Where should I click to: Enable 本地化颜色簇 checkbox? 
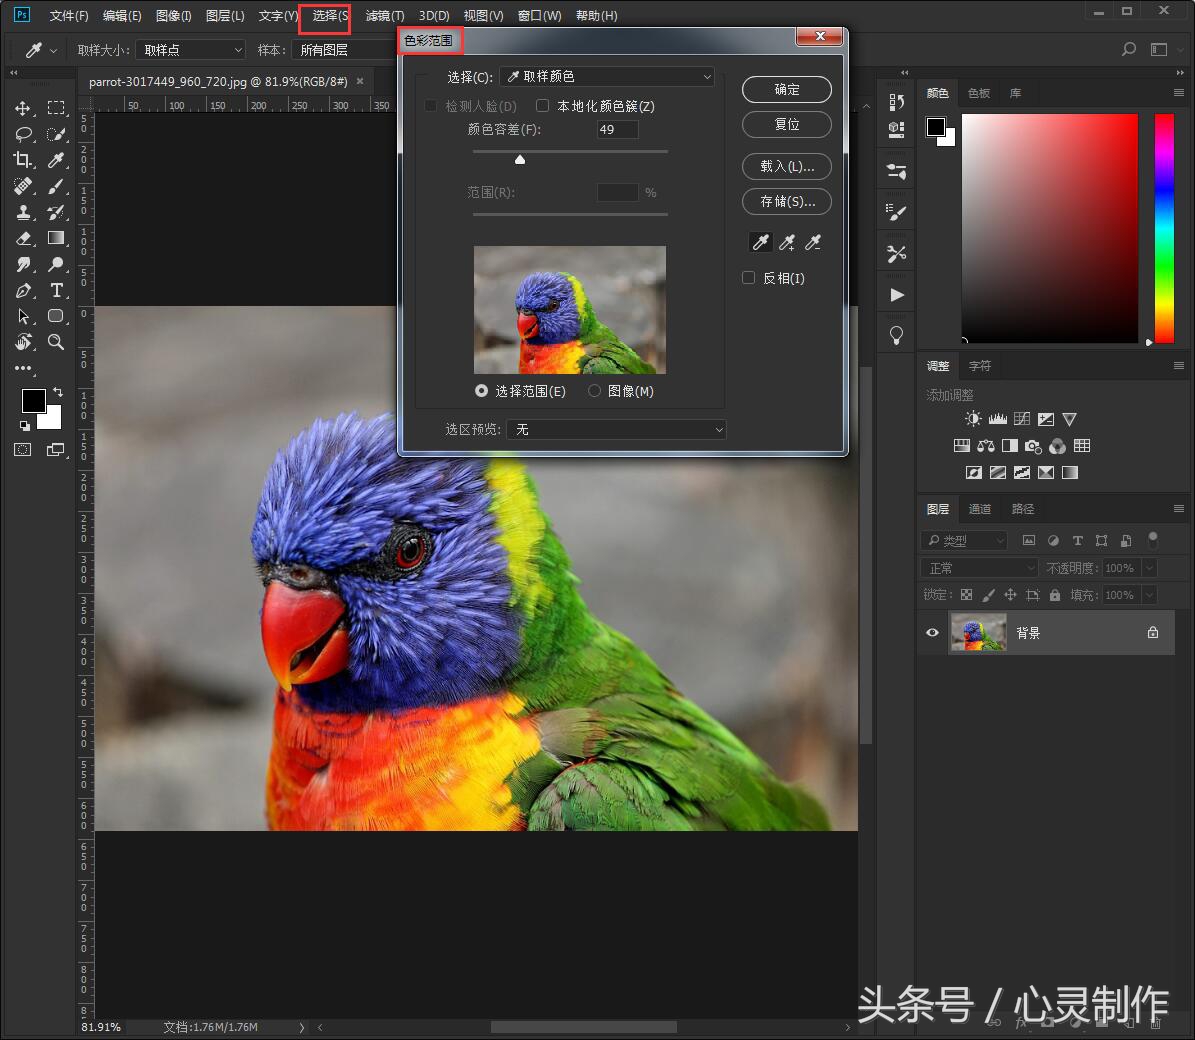(x=543, y=106)
